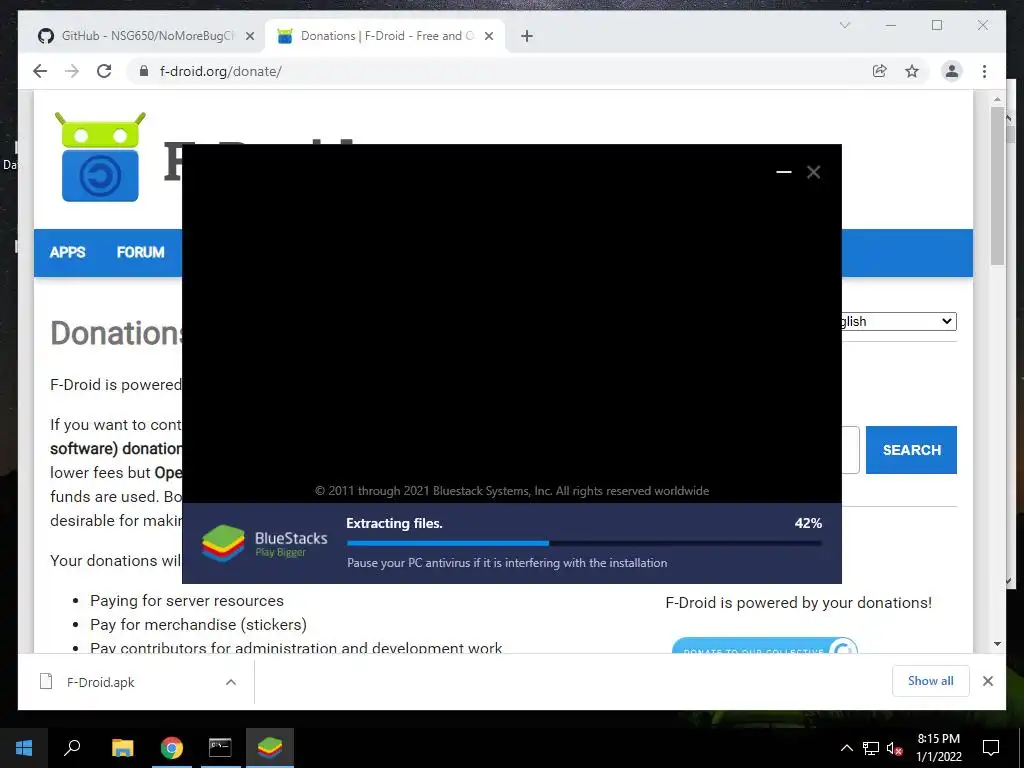Expand F-Droid.apk download options chevron
Image resolution: width=1024 pixels, height=768 pixels.
tap(231, 682)
